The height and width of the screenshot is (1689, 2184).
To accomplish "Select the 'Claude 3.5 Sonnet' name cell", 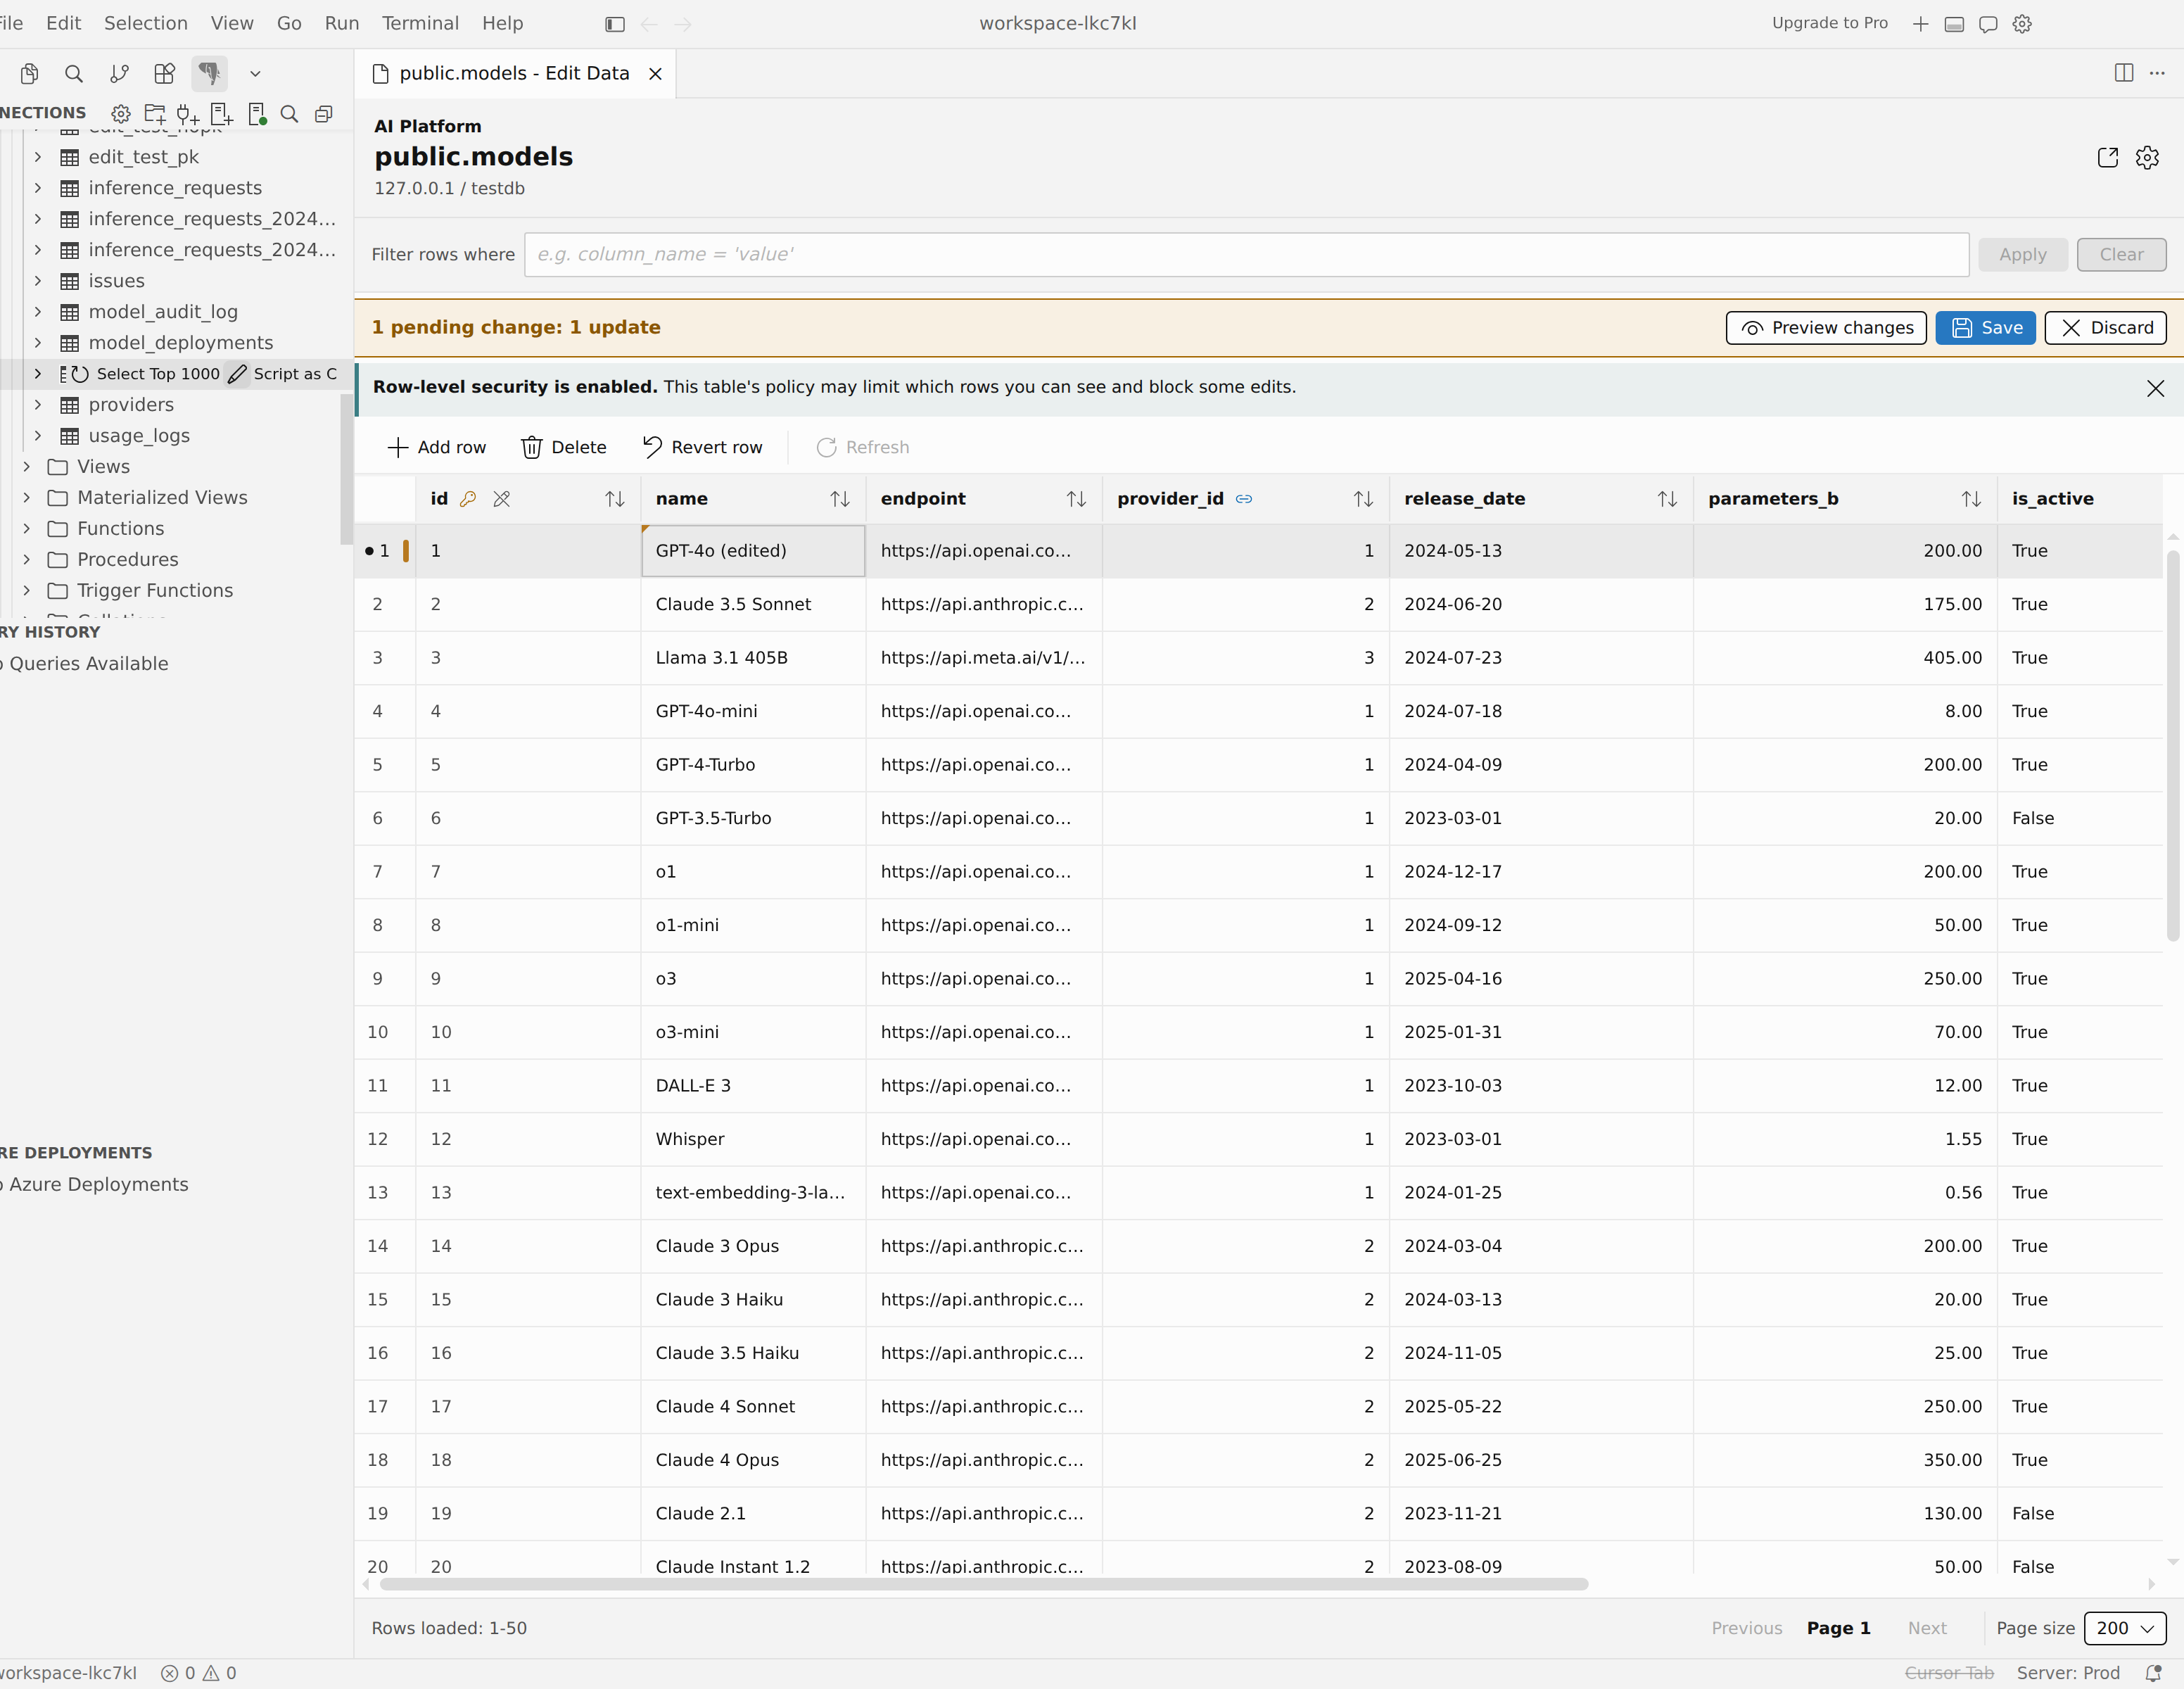I will tap(753, 604).
